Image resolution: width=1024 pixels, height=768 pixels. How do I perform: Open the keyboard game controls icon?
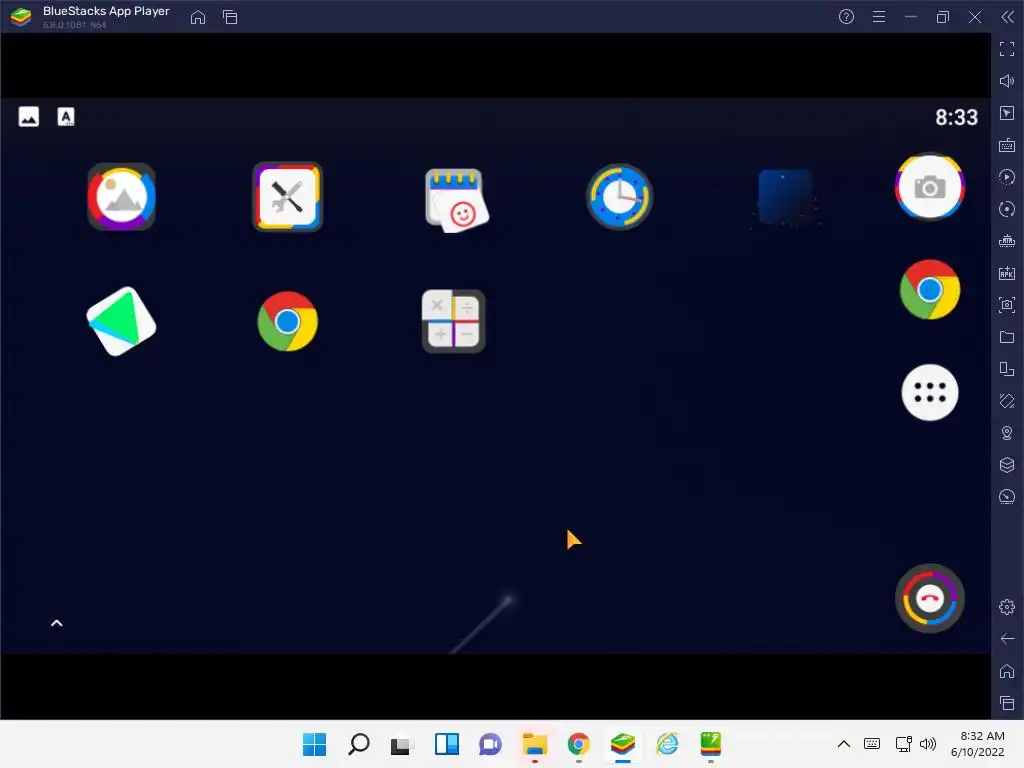pyautogui.click(x=1007, y=145)
